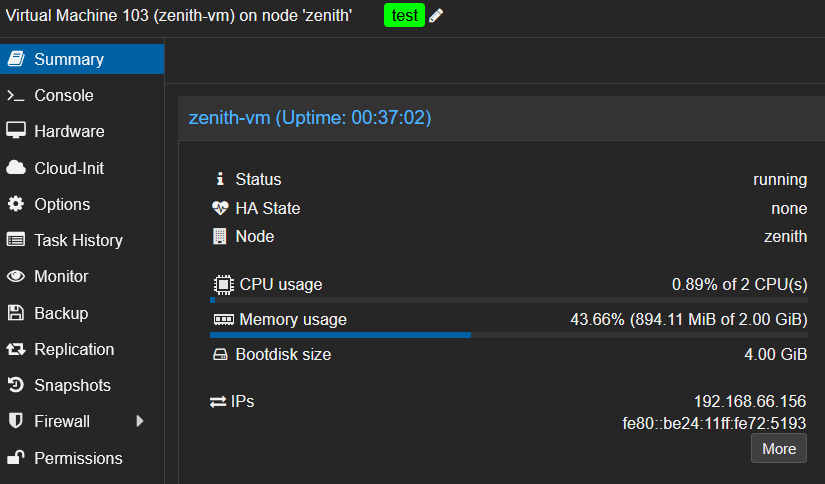Click the green 'test' tag
Screen dimensions: 825x484
(404, 16)
